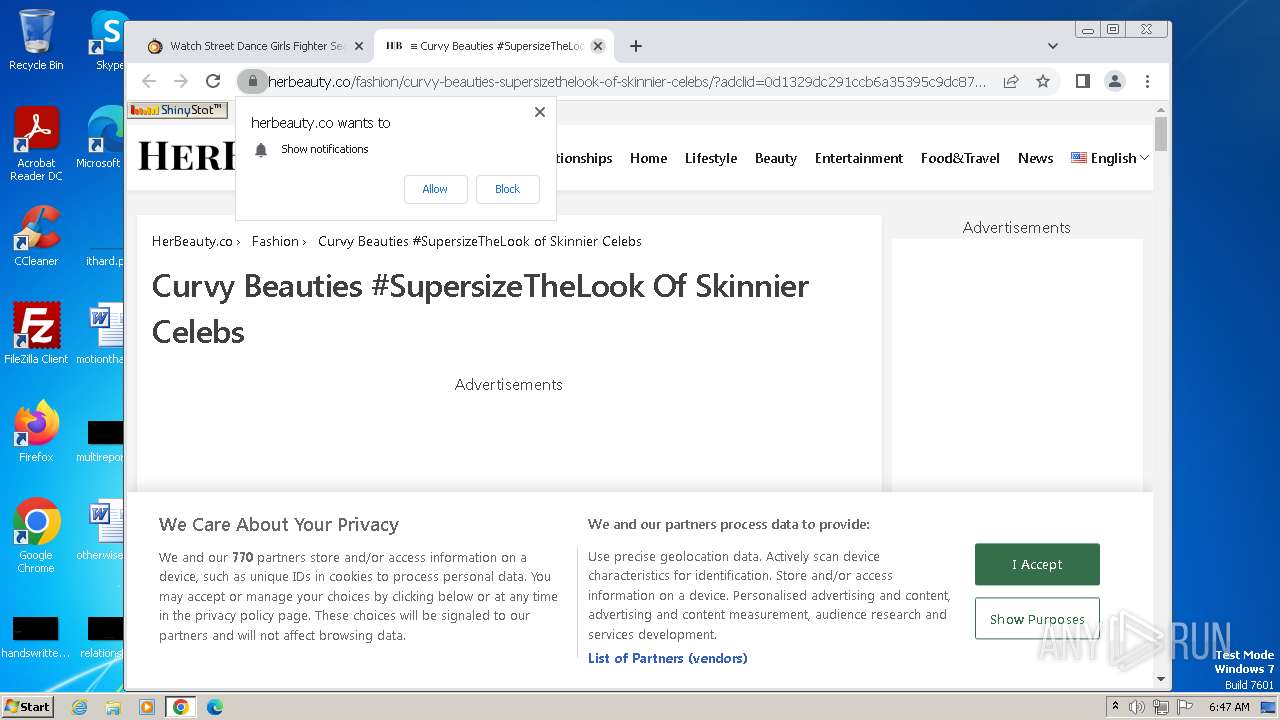The image size is (1280, 720).
Task: Block herbeauty.co notifications
Action: (507, 189)
